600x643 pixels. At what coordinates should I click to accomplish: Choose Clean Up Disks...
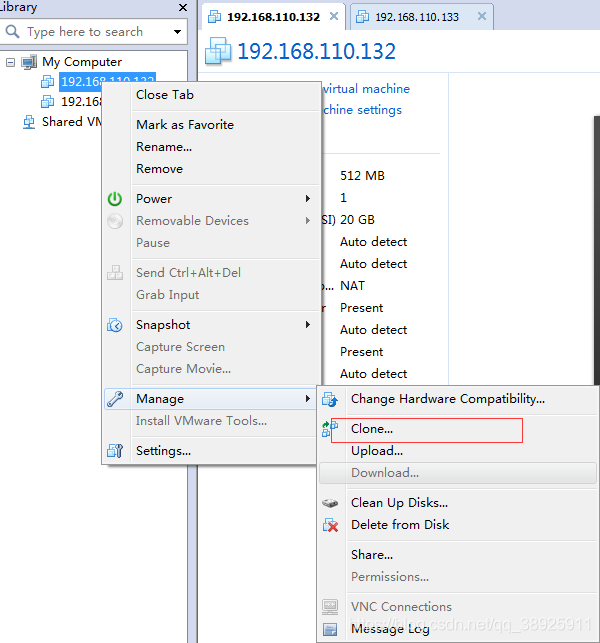[399, 503]
